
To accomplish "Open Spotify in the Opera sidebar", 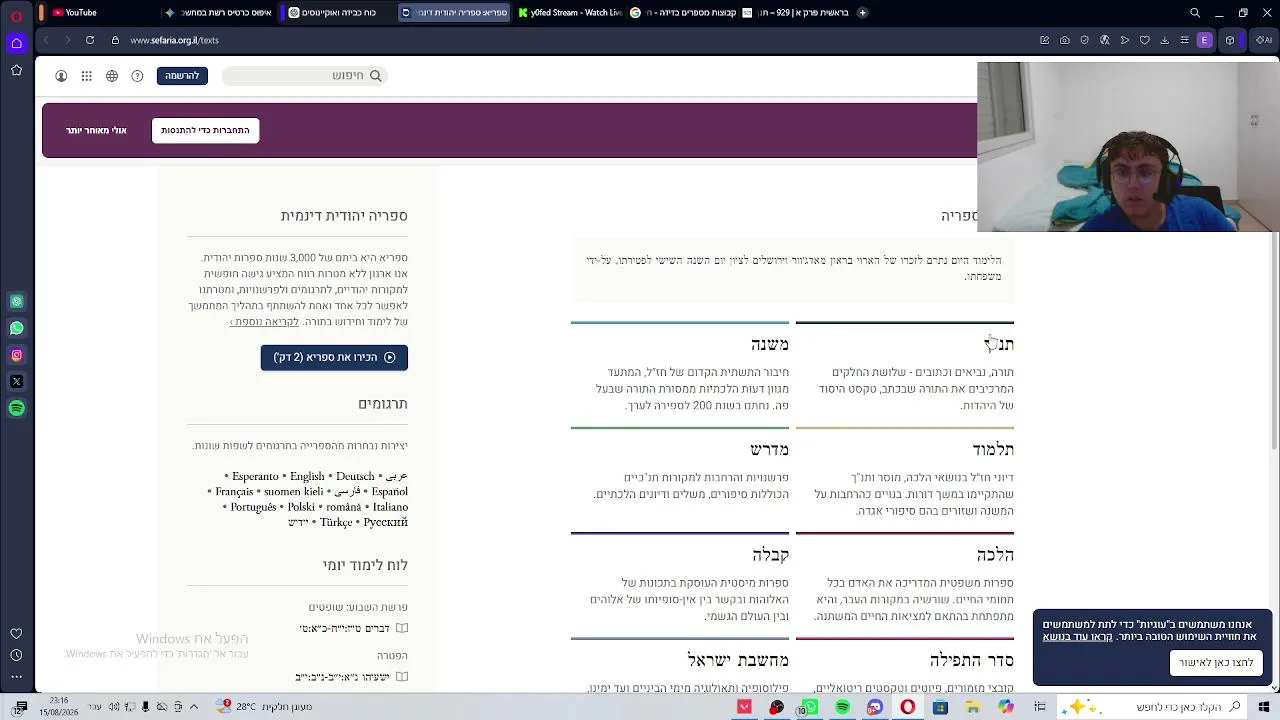I will tap(16, 408).
